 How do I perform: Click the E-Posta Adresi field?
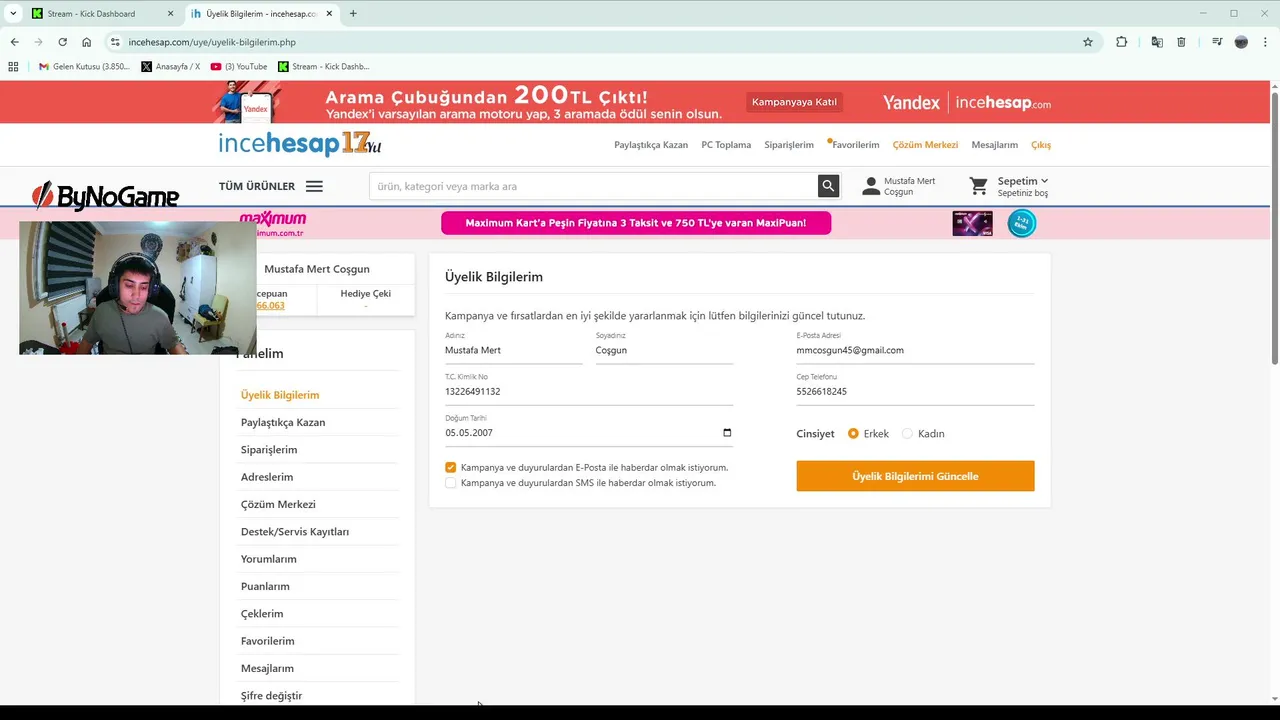click(915, 350)
